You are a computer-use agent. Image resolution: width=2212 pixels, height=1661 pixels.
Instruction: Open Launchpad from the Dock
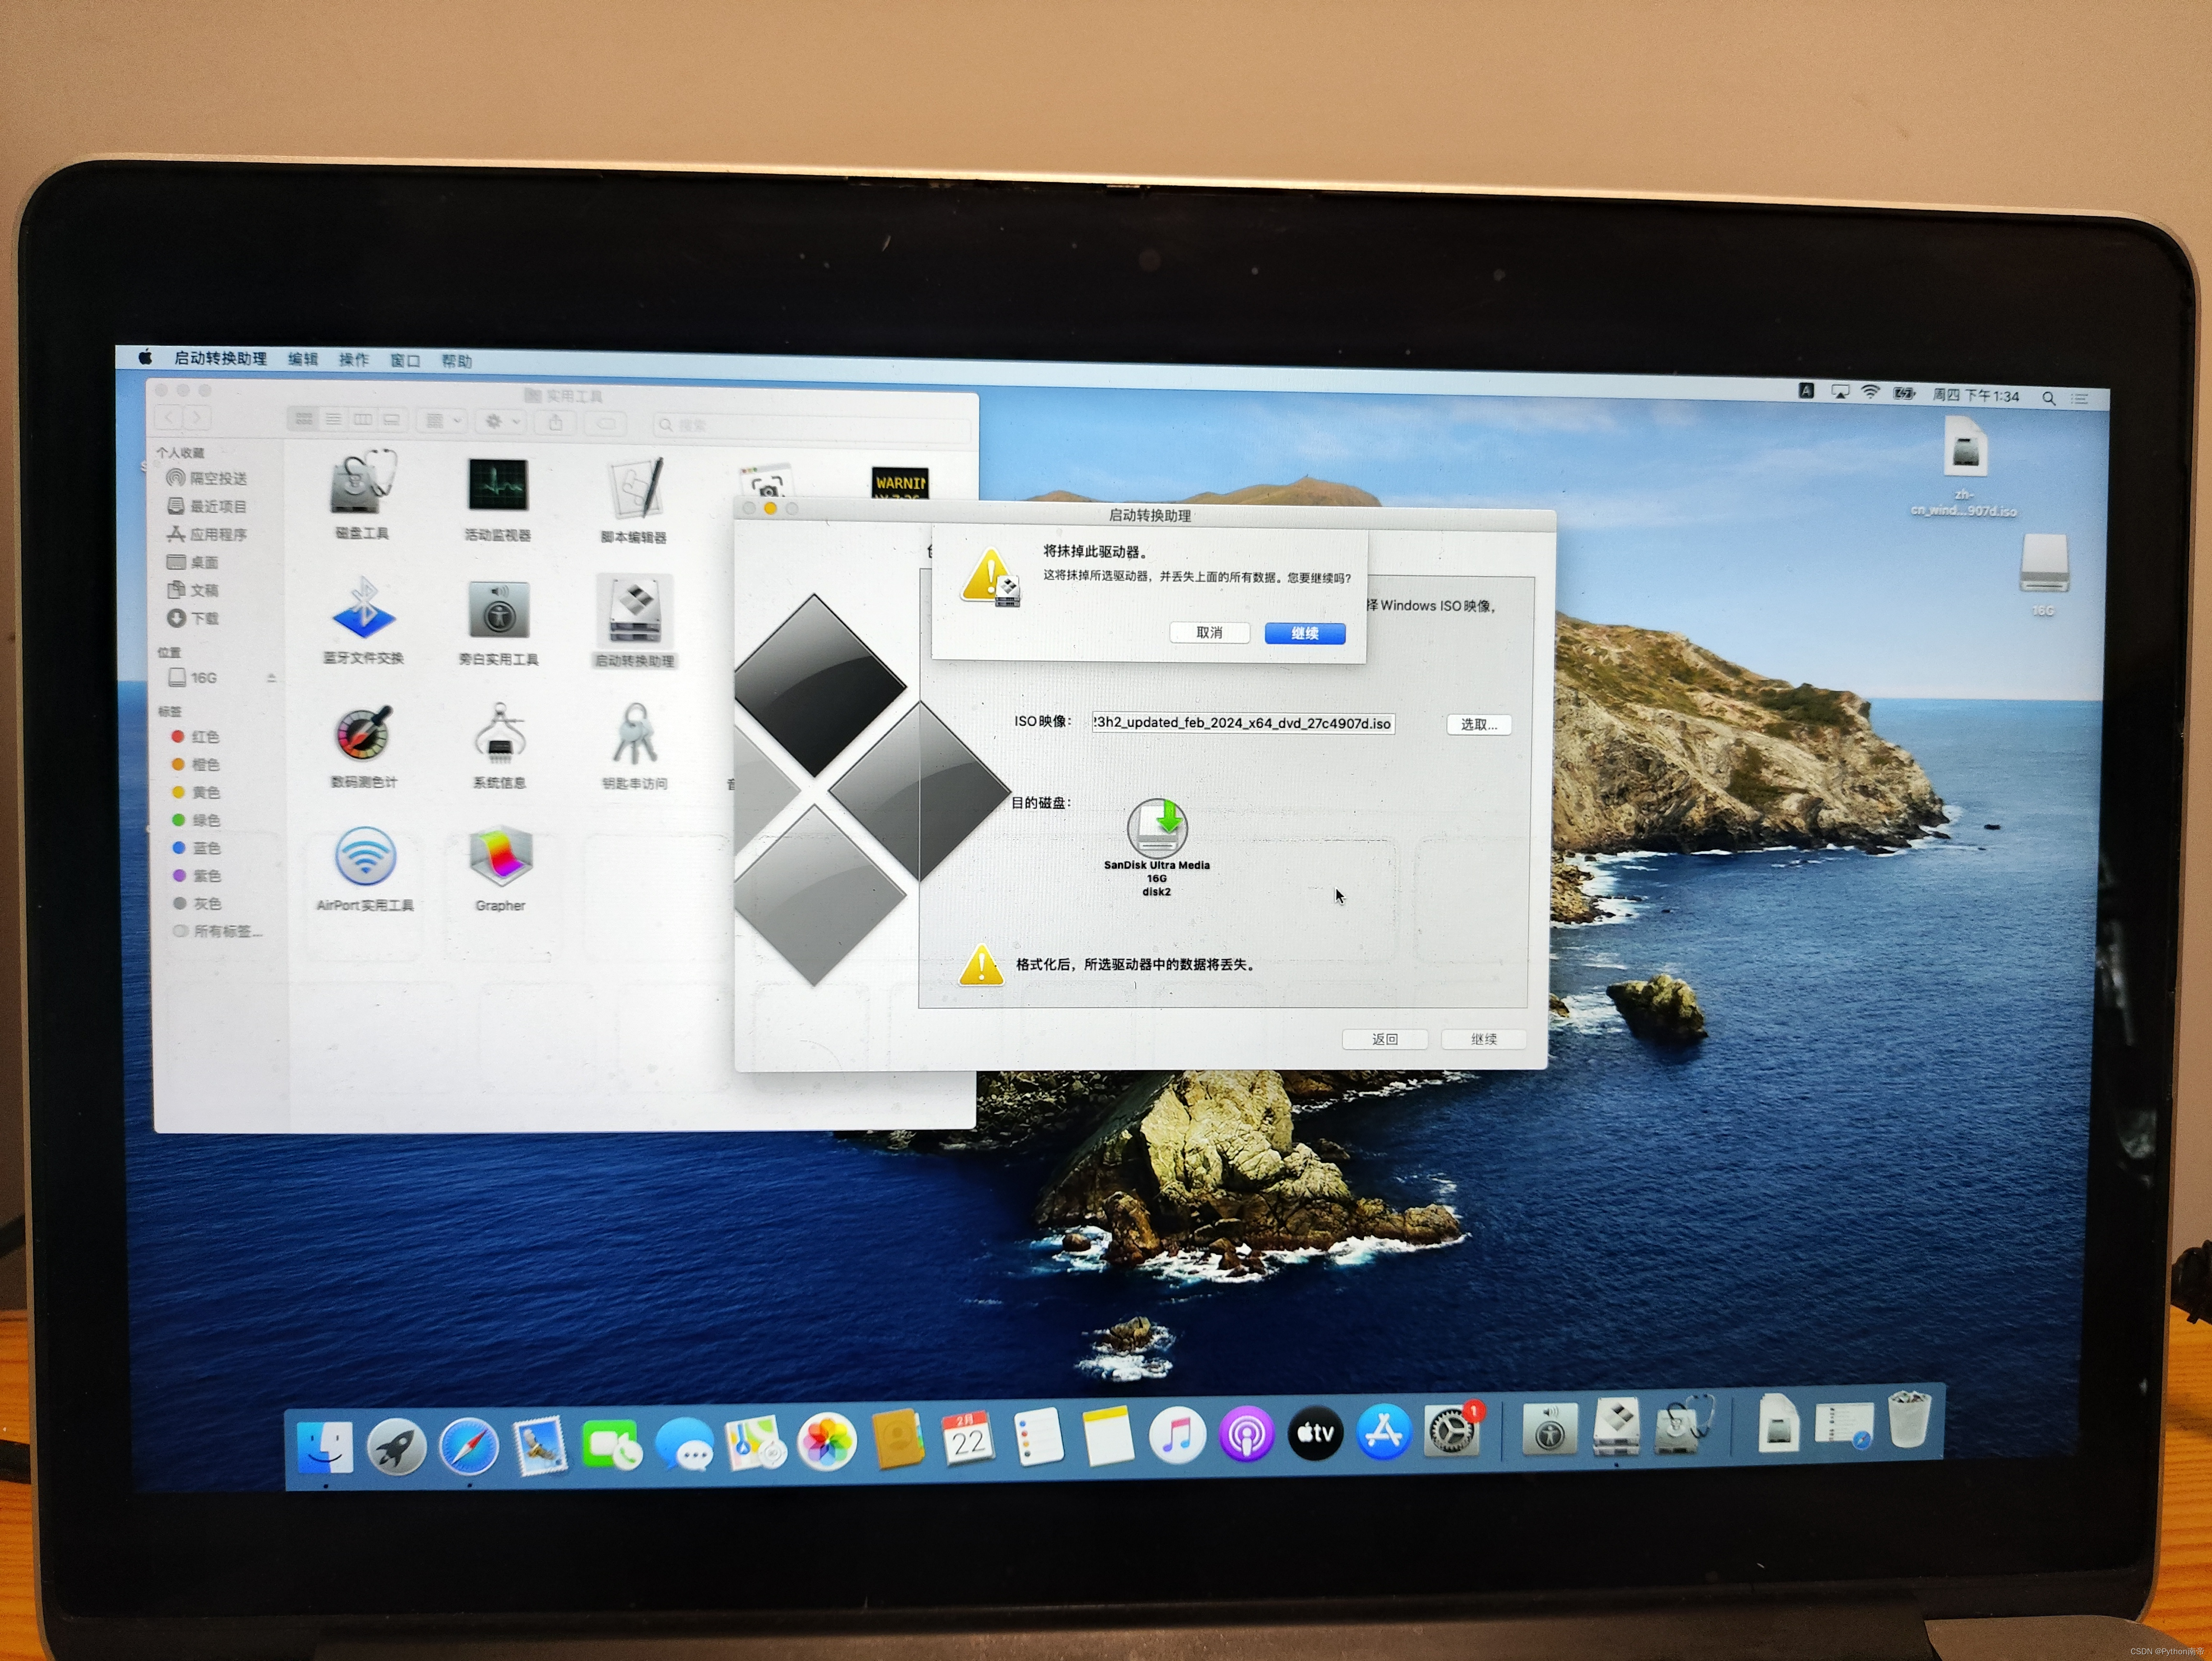(x=396, y=1447)
